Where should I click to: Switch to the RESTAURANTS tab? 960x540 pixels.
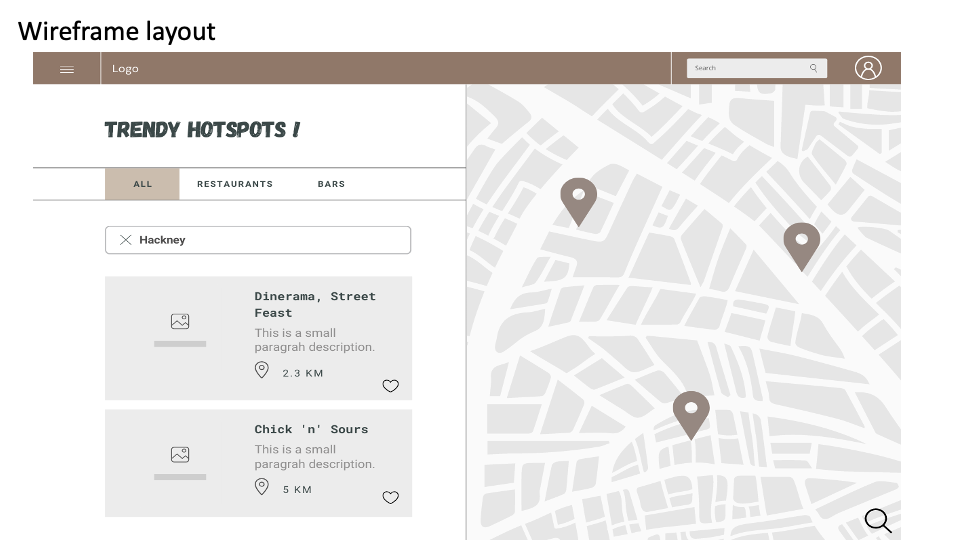235,184
